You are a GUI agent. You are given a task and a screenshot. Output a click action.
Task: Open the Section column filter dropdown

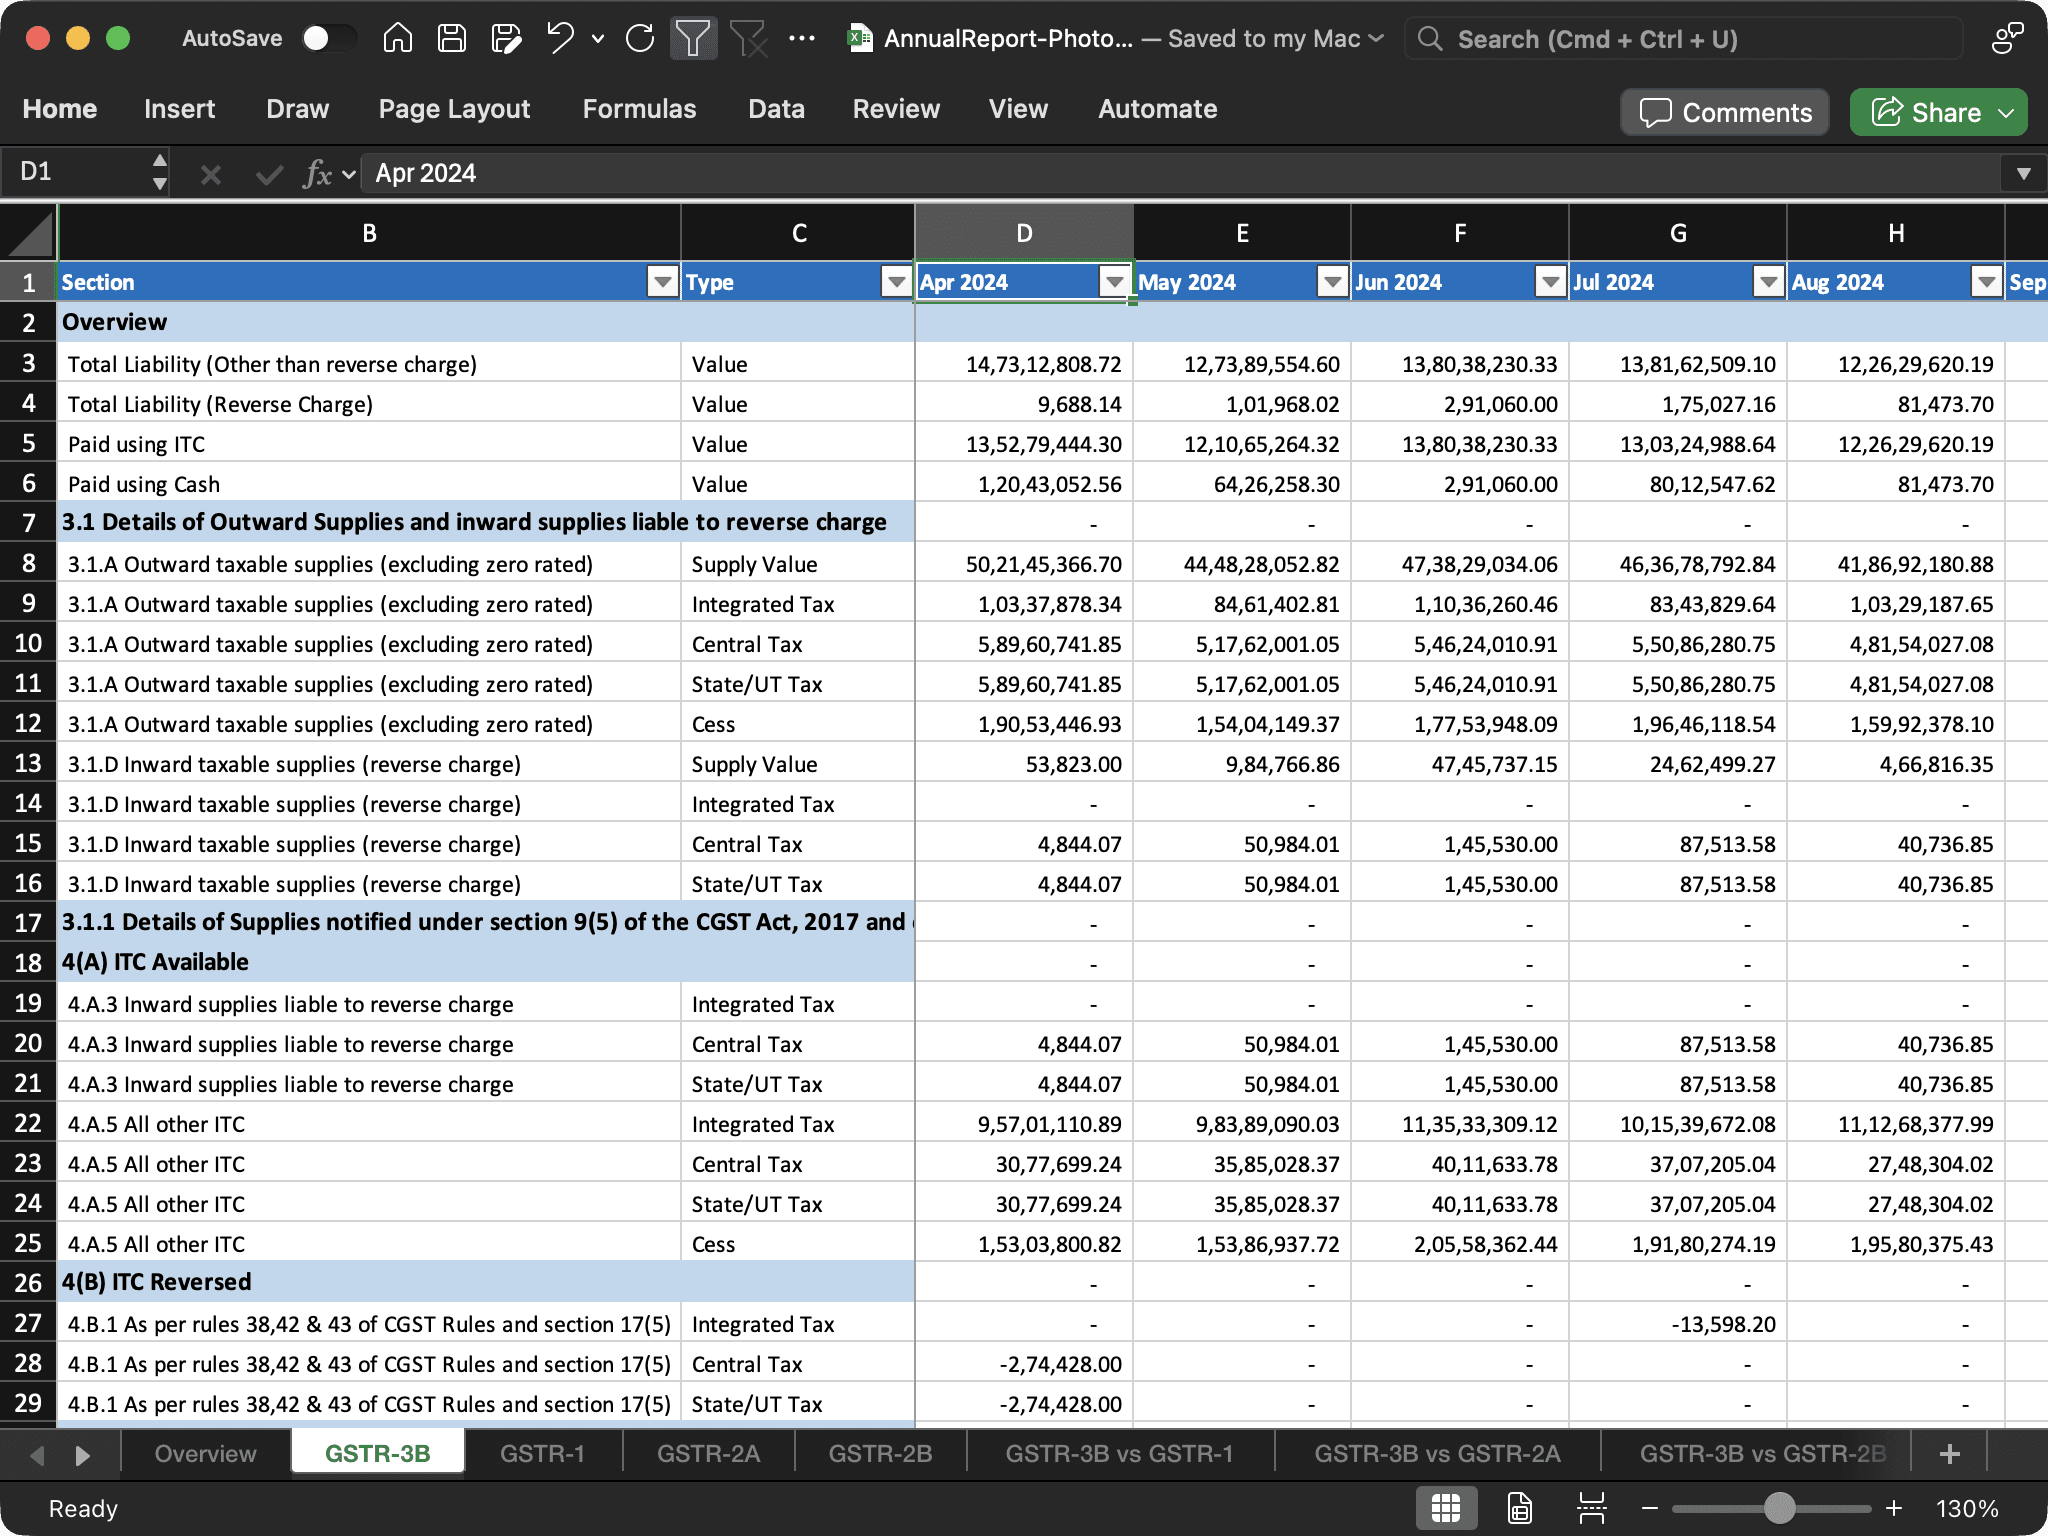tap(662, 282)
